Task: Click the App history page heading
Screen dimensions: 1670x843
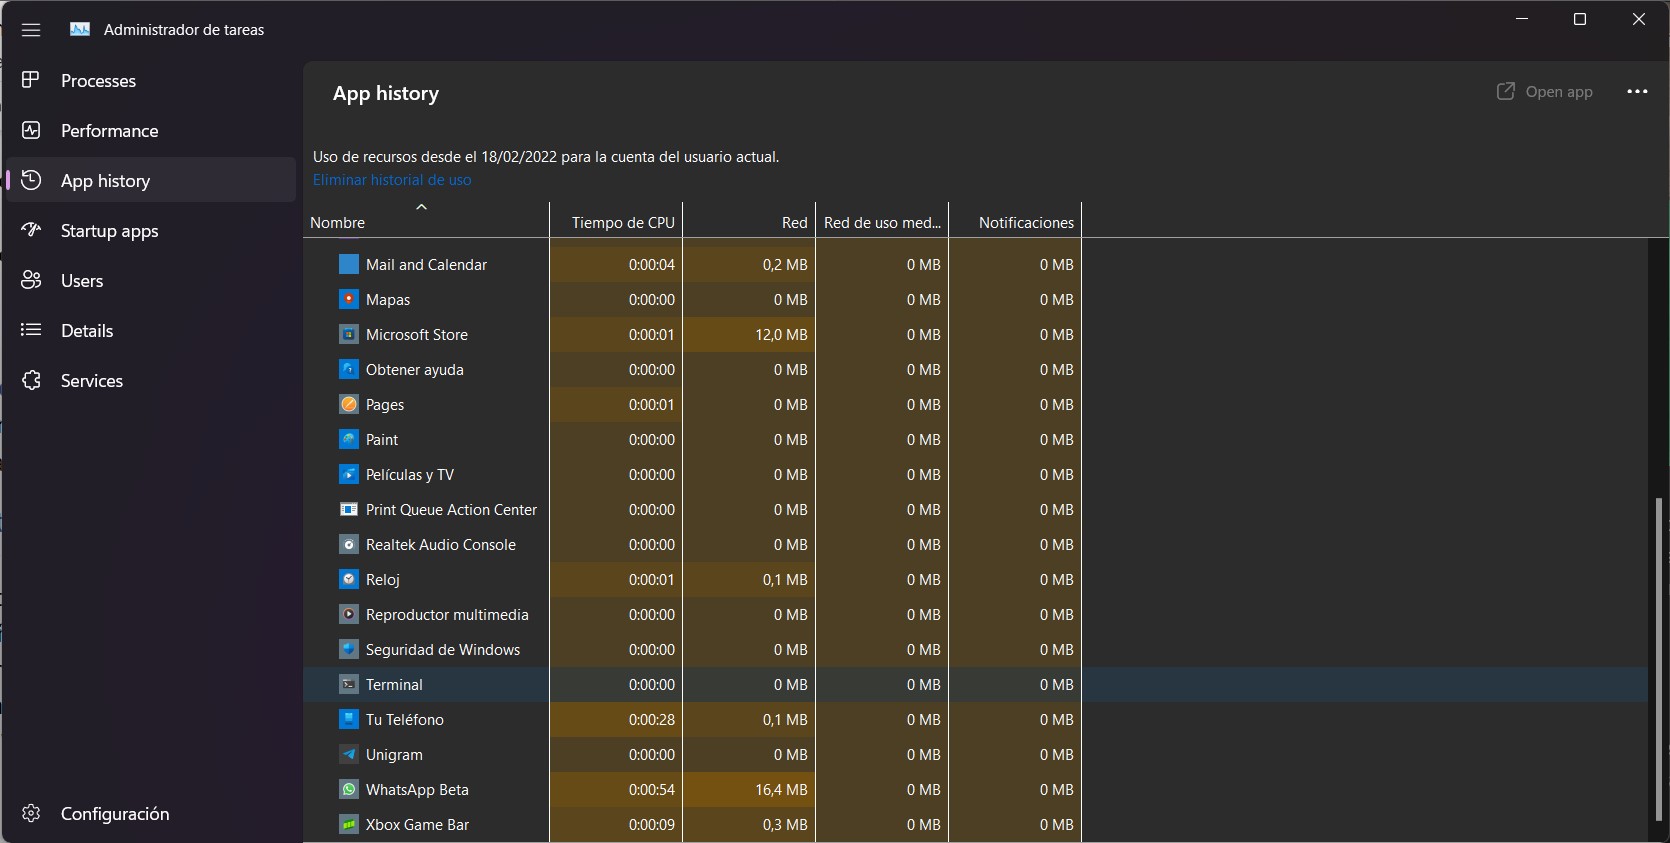Action: pyautogui.click(x=386, y=93)
